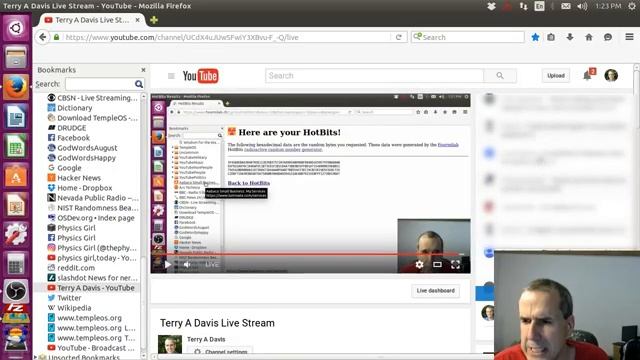Open Ubuntu Software Center from launcher
The width and height of the screenshot is (640, 360).
click(x=16, y=176)
